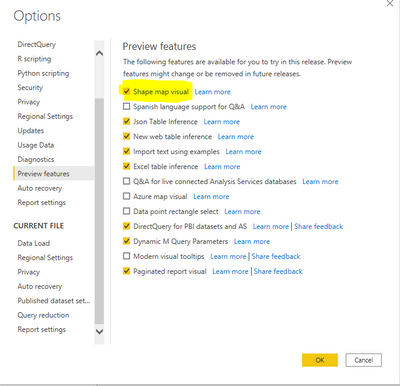
Task: Open Share feedback for Modern visual tooltips
Action: coord(276,256)
